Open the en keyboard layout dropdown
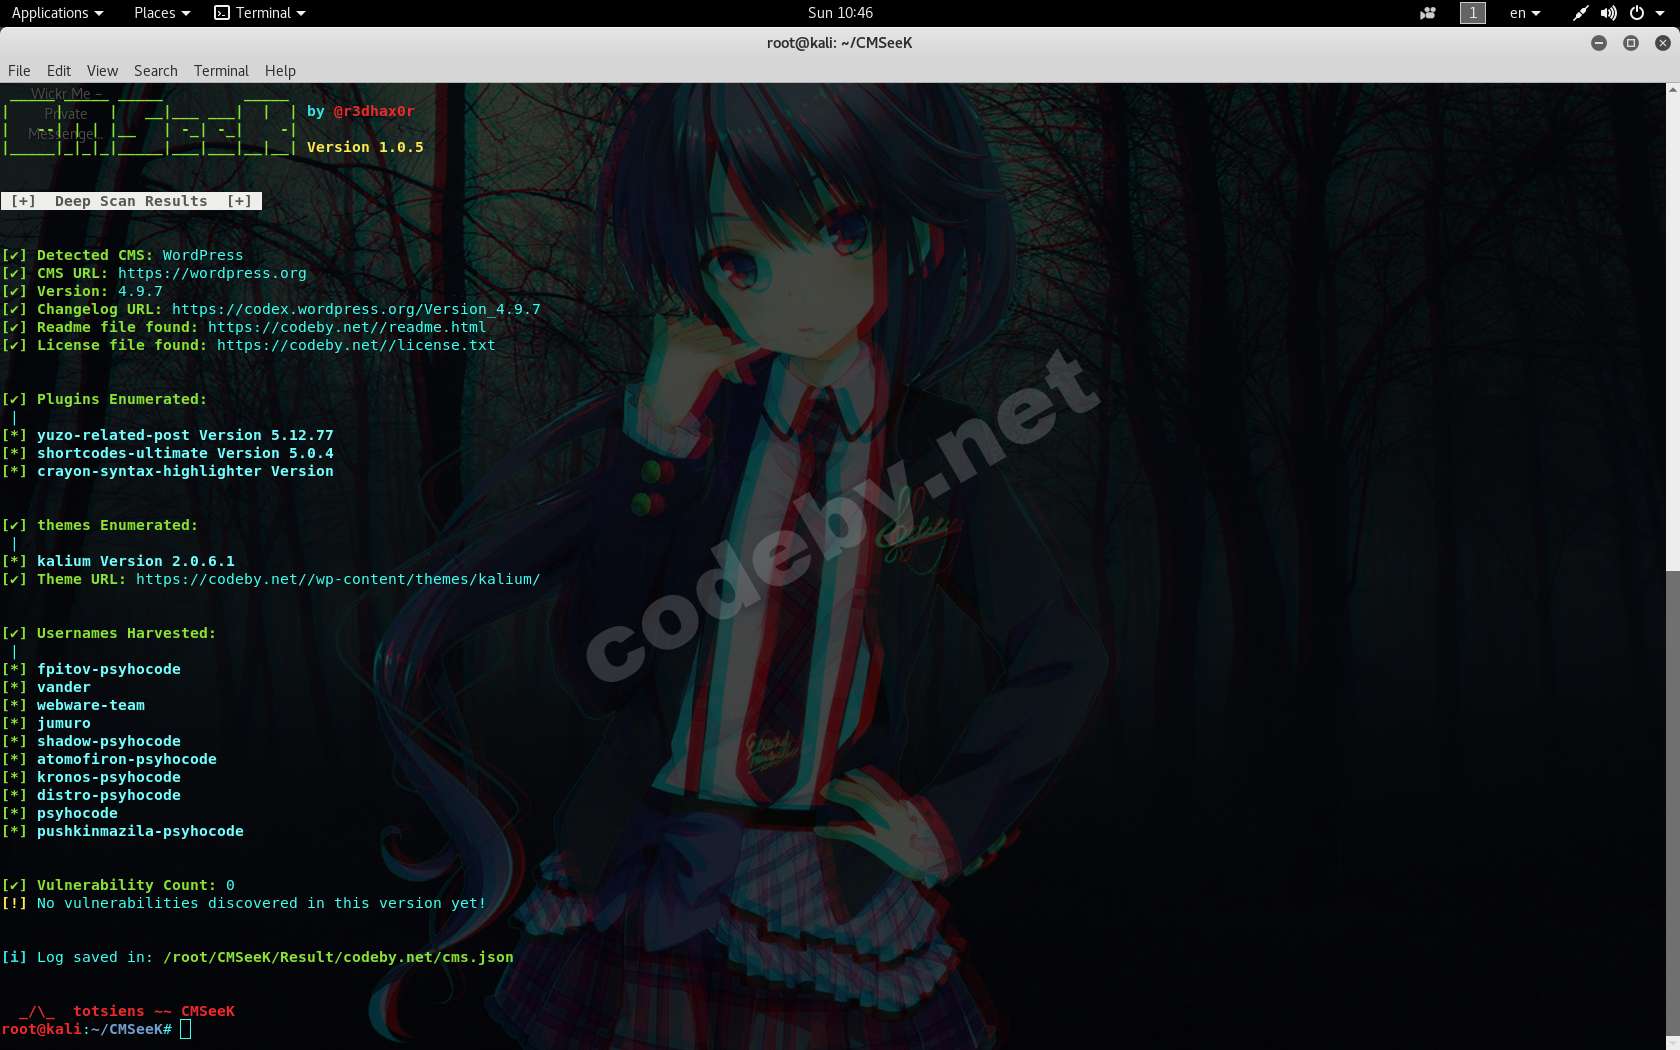1680x1050 pixels. click(x=1525, y=13)
